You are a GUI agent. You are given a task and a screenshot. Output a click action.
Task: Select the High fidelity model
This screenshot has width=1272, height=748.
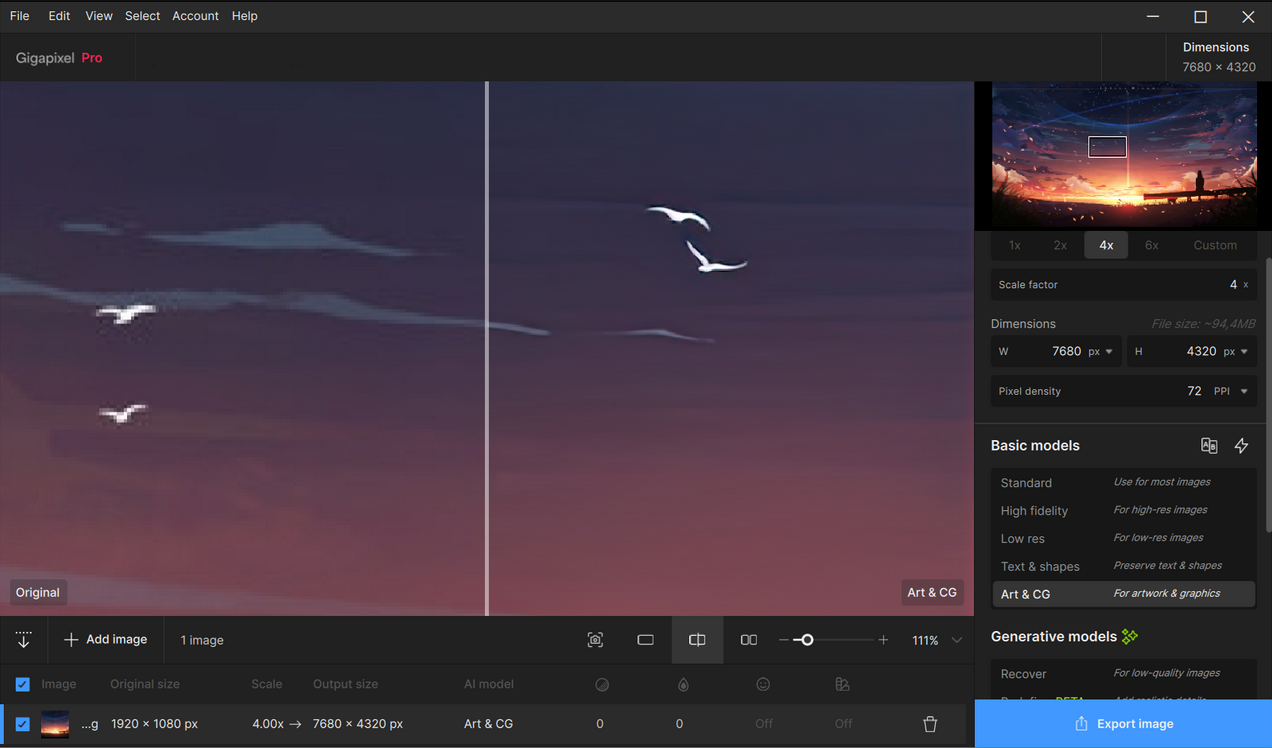(x=1123, y=510)
